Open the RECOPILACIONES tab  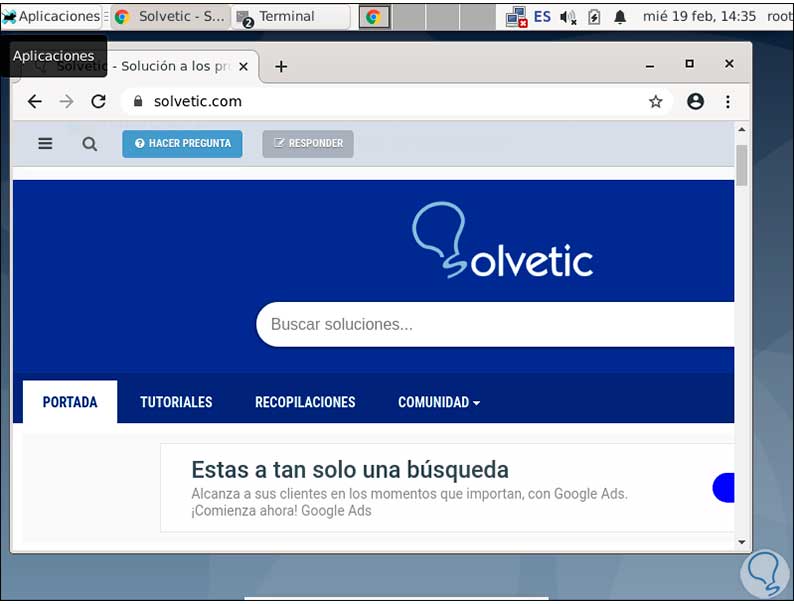[305, 402]
